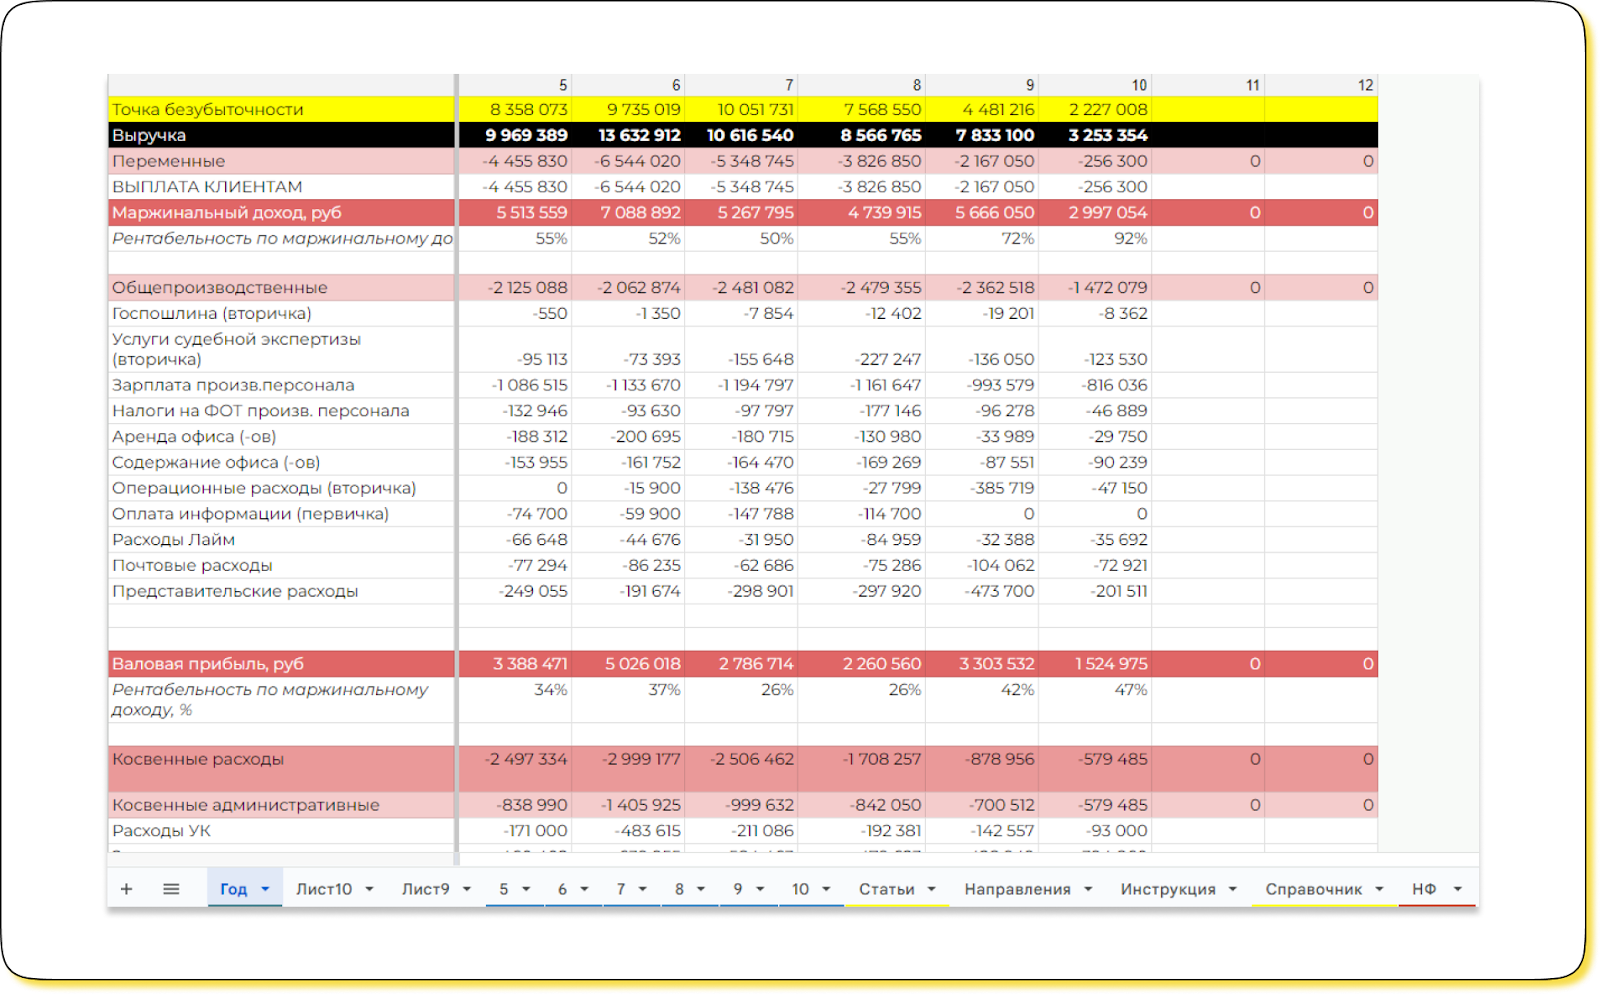The height and width of the screenshot is (994, 1600).
Task: Open the Инструкция sheet tab
Action: [x=1167, y=889]
